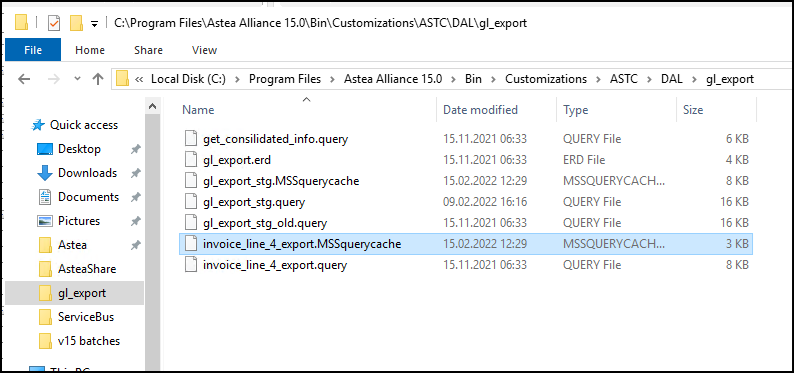The width and height of the screenshot is (795, 374).
Task: Sort files by the Size column header
Action: point(693,110)
